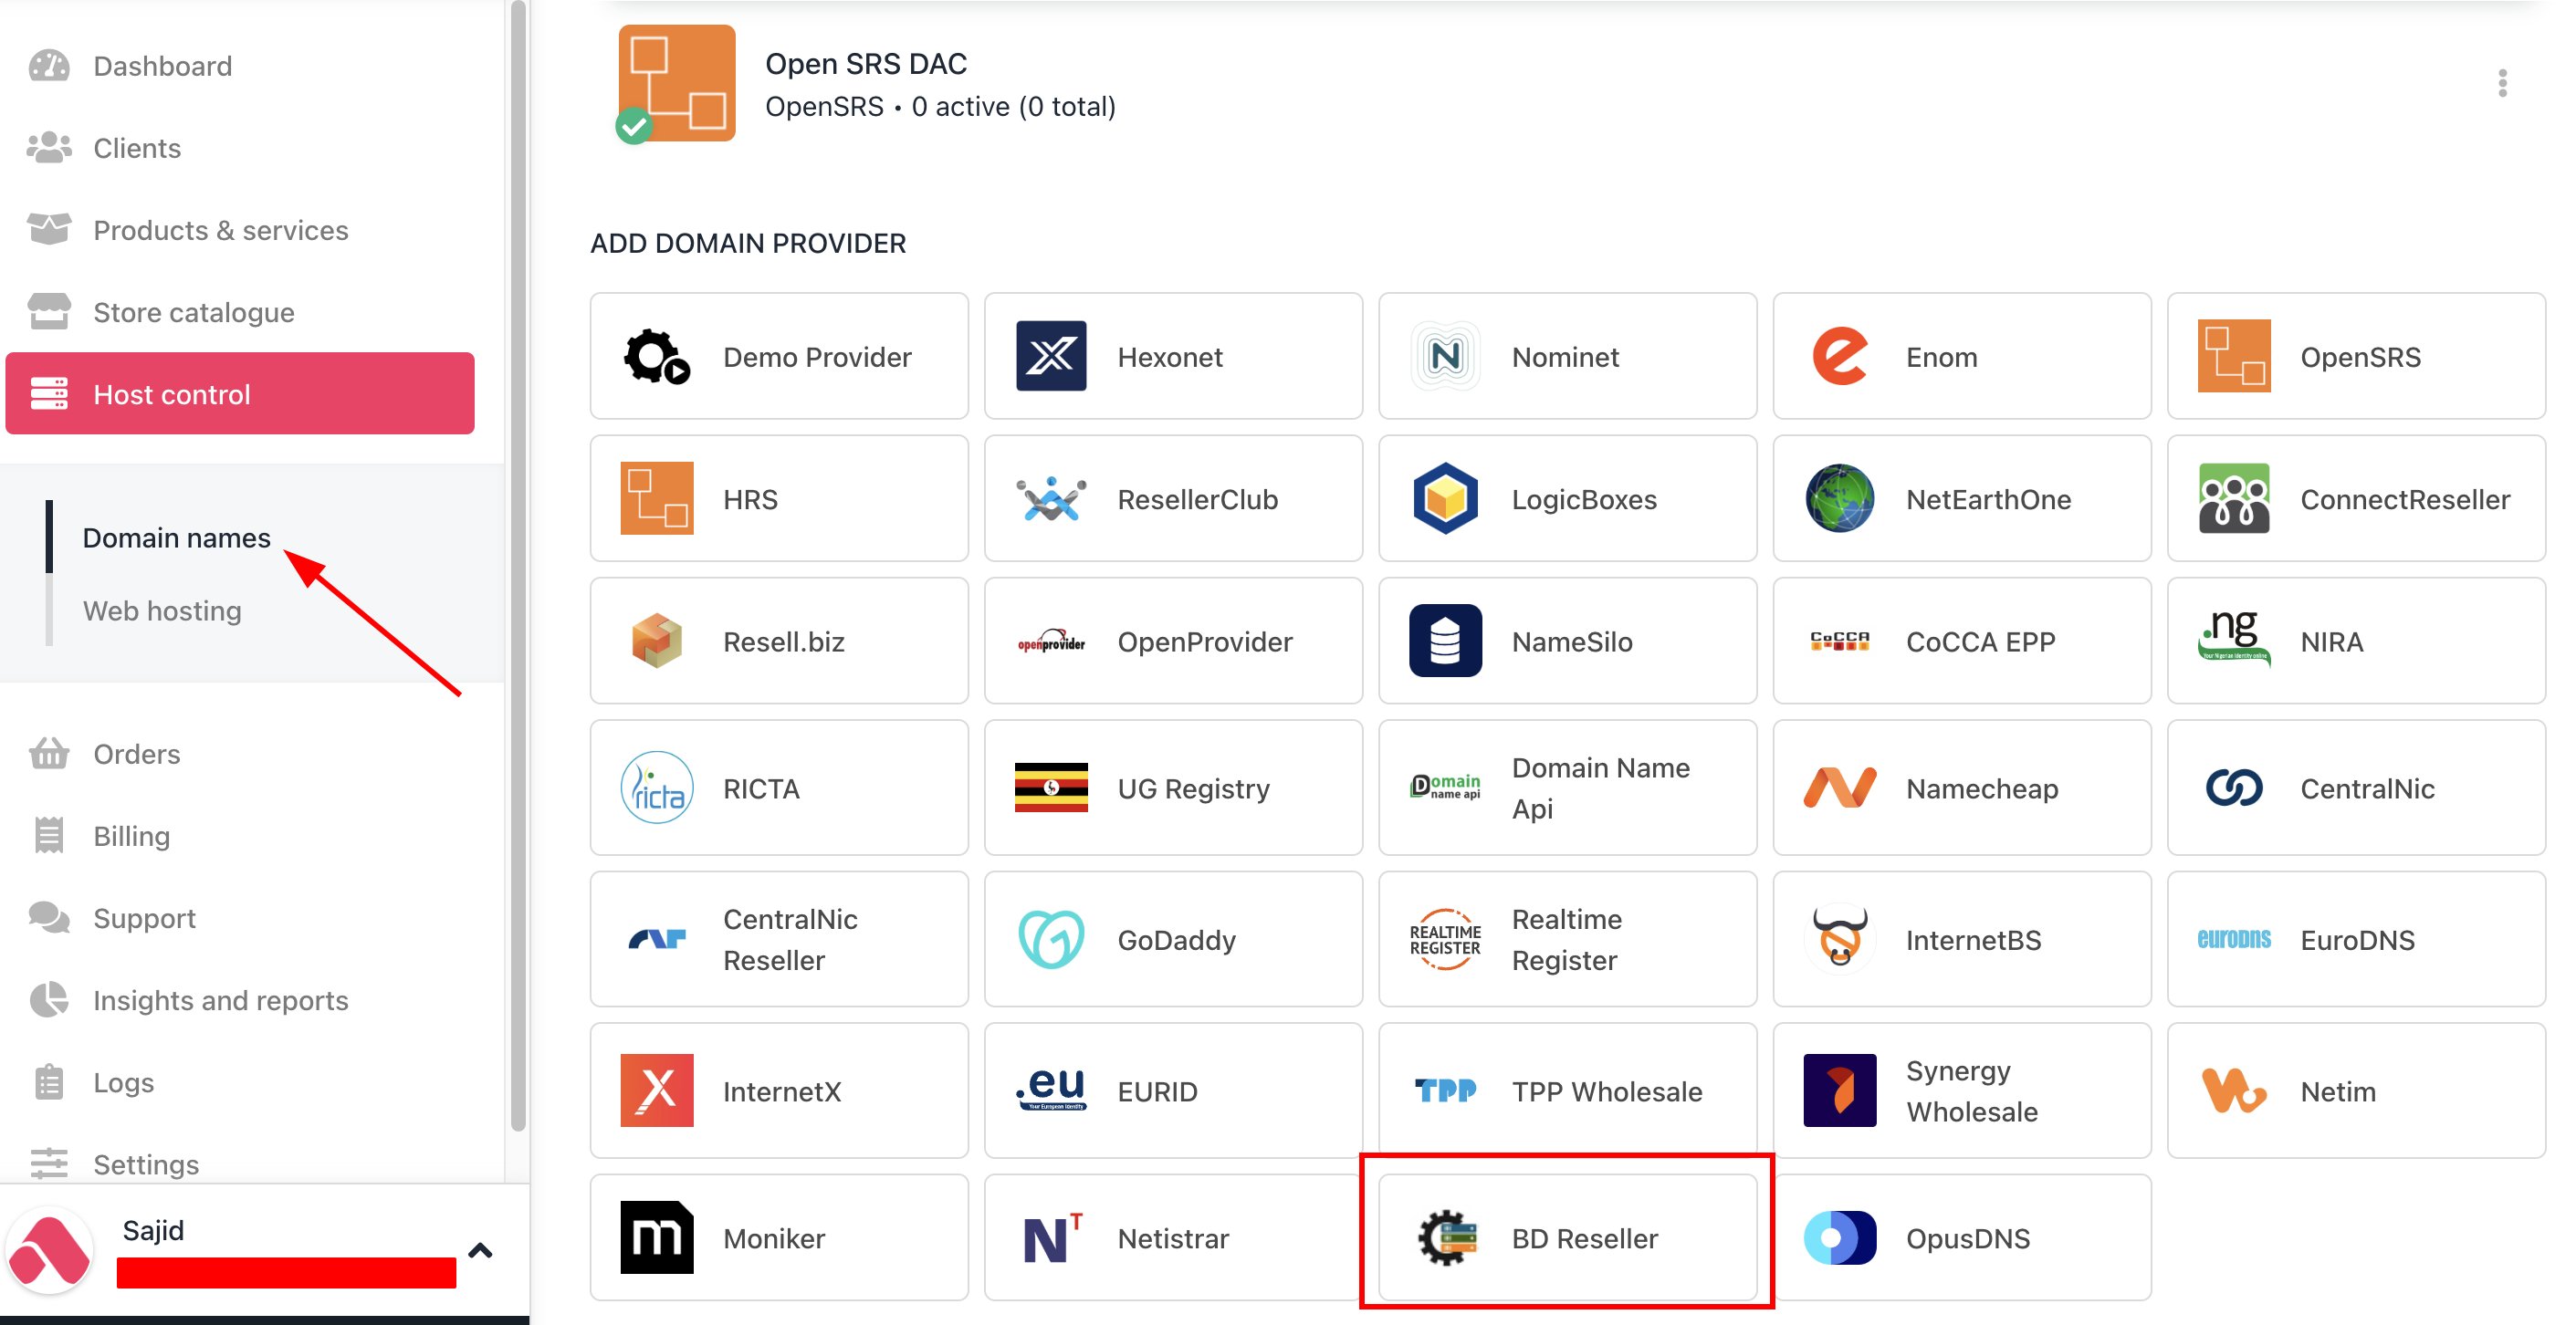Add the EuroDNS provider card
The width and height of the screenshot is (2576, 1325).
pos(2356,939)
